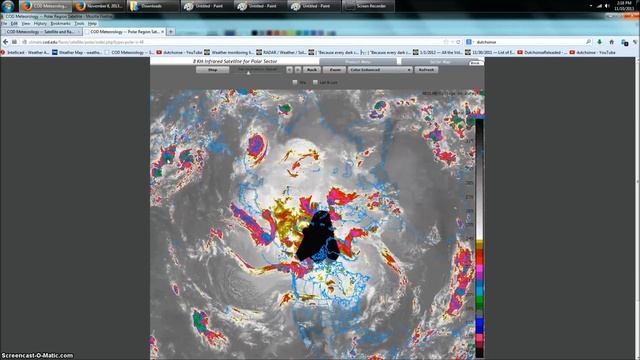This screenshot has width=640, height=360.
Task: Open the first dutchsinse YouTube bookmark
Action: click(180, 52)
